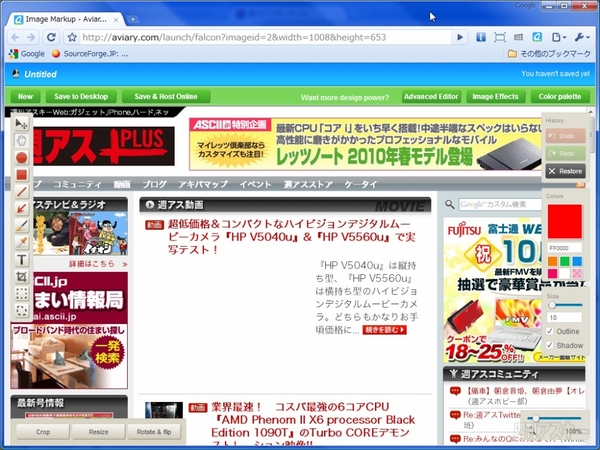
Task: Select the Crop tool in the toolbox
Action: click(21, 276)
